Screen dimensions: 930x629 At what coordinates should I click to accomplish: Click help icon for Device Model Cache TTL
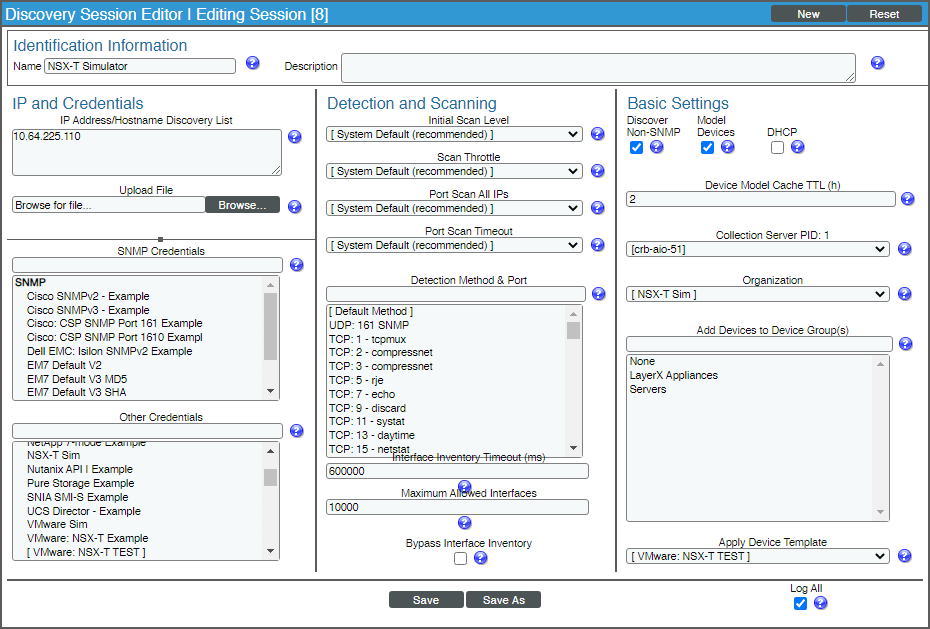tap(906, 198)
